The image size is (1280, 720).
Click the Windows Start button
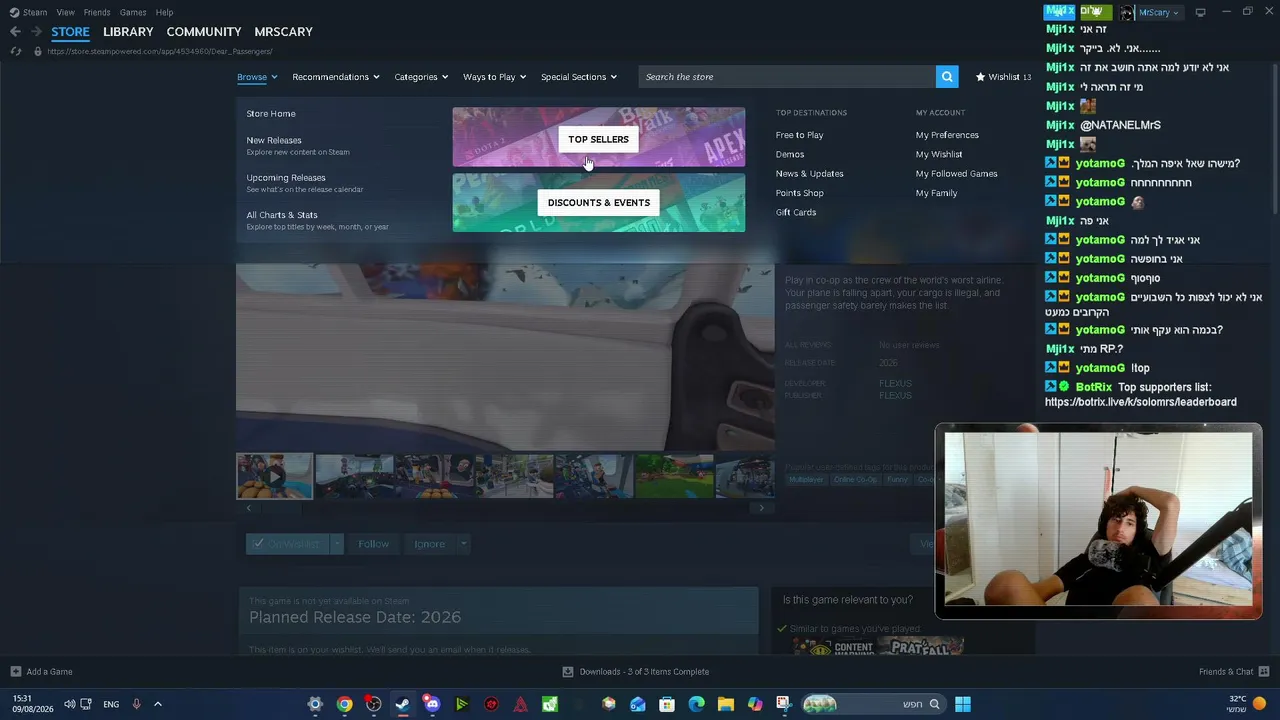click(x=963, y=704)
